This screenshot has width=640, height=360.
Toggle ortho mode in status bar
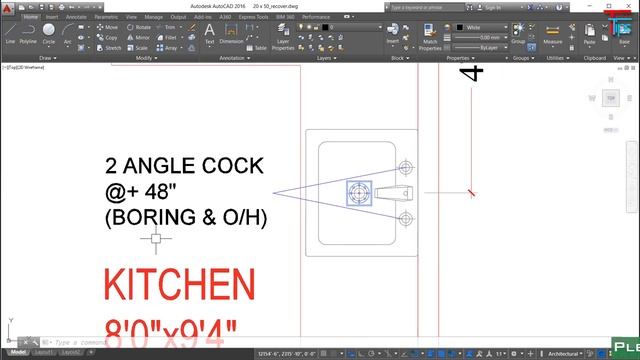point(361,353)
